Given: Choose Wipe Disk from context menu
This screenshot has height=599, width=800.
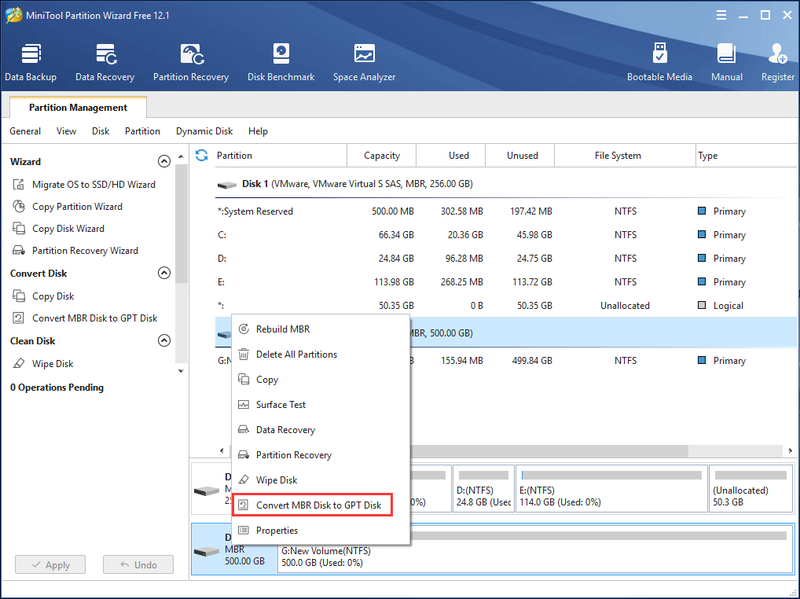Looking at the screenshot, I should click(x=321, y=480).
